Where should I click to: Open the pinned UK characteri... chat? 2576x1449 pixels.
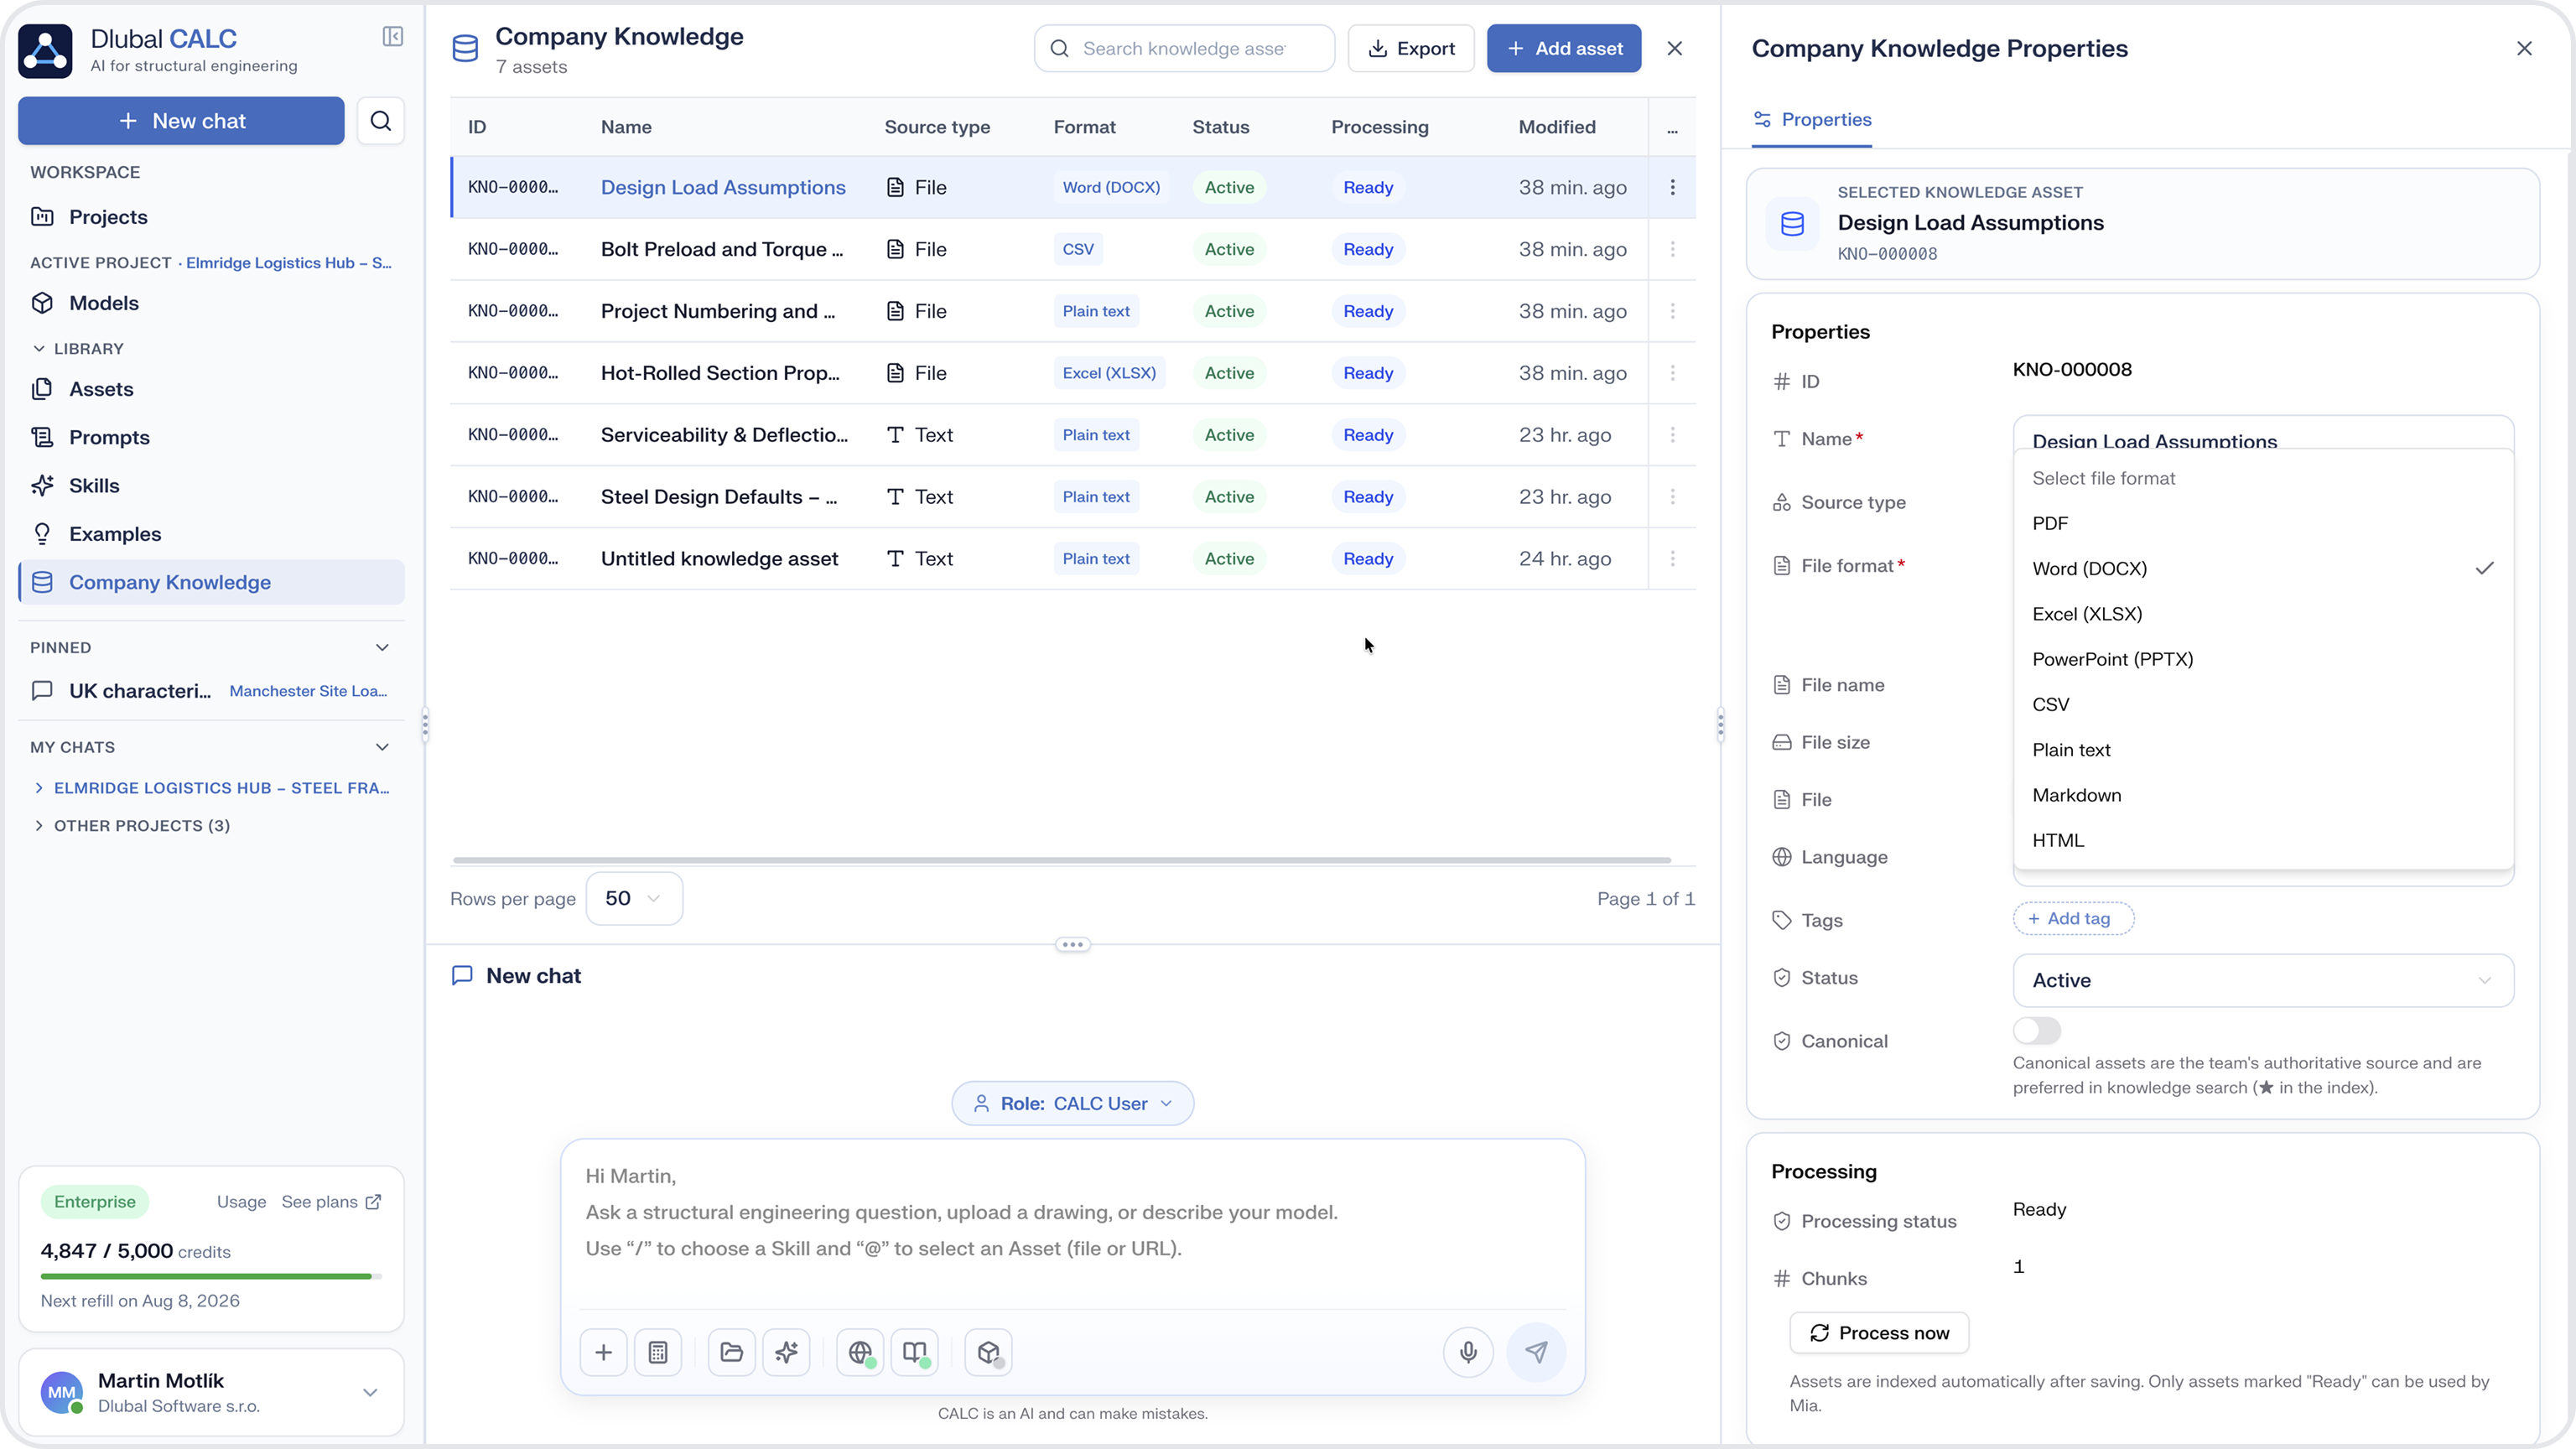pos(211,691)
